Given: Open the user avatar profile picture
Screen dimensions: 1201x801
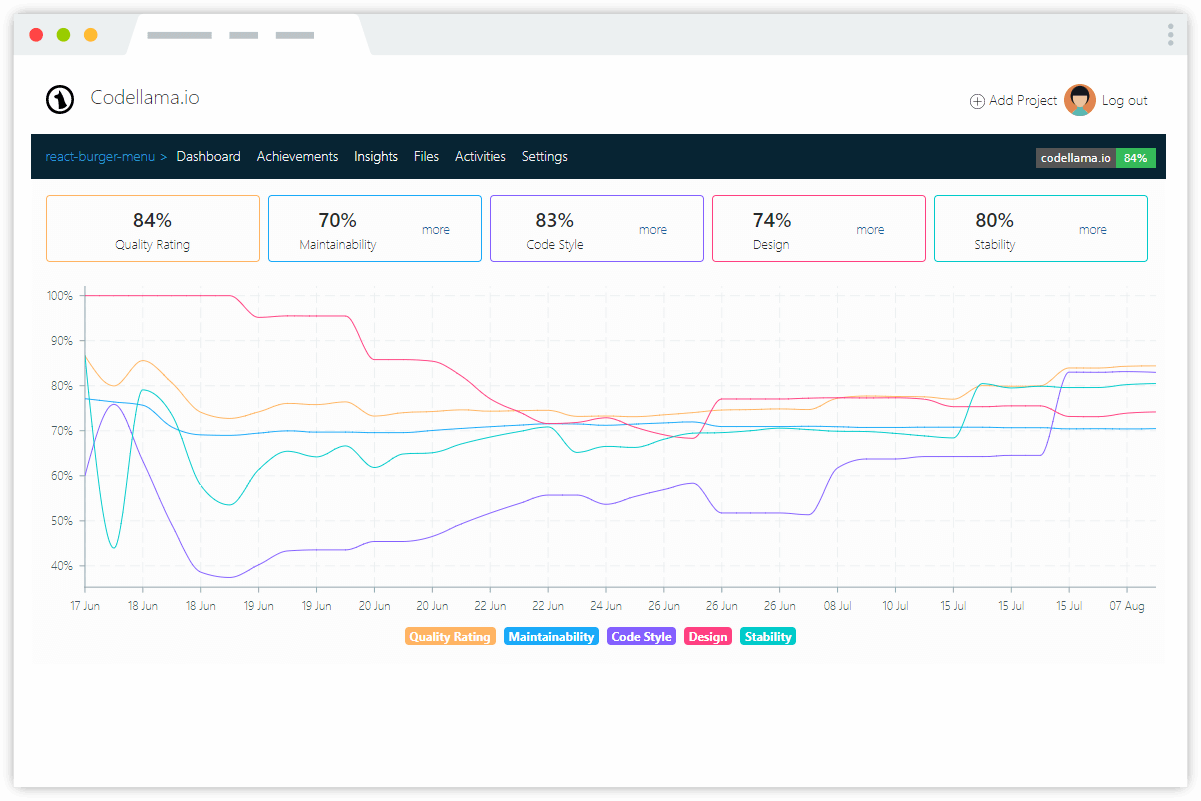Looking at the screenshot, I should point(1080,100).
